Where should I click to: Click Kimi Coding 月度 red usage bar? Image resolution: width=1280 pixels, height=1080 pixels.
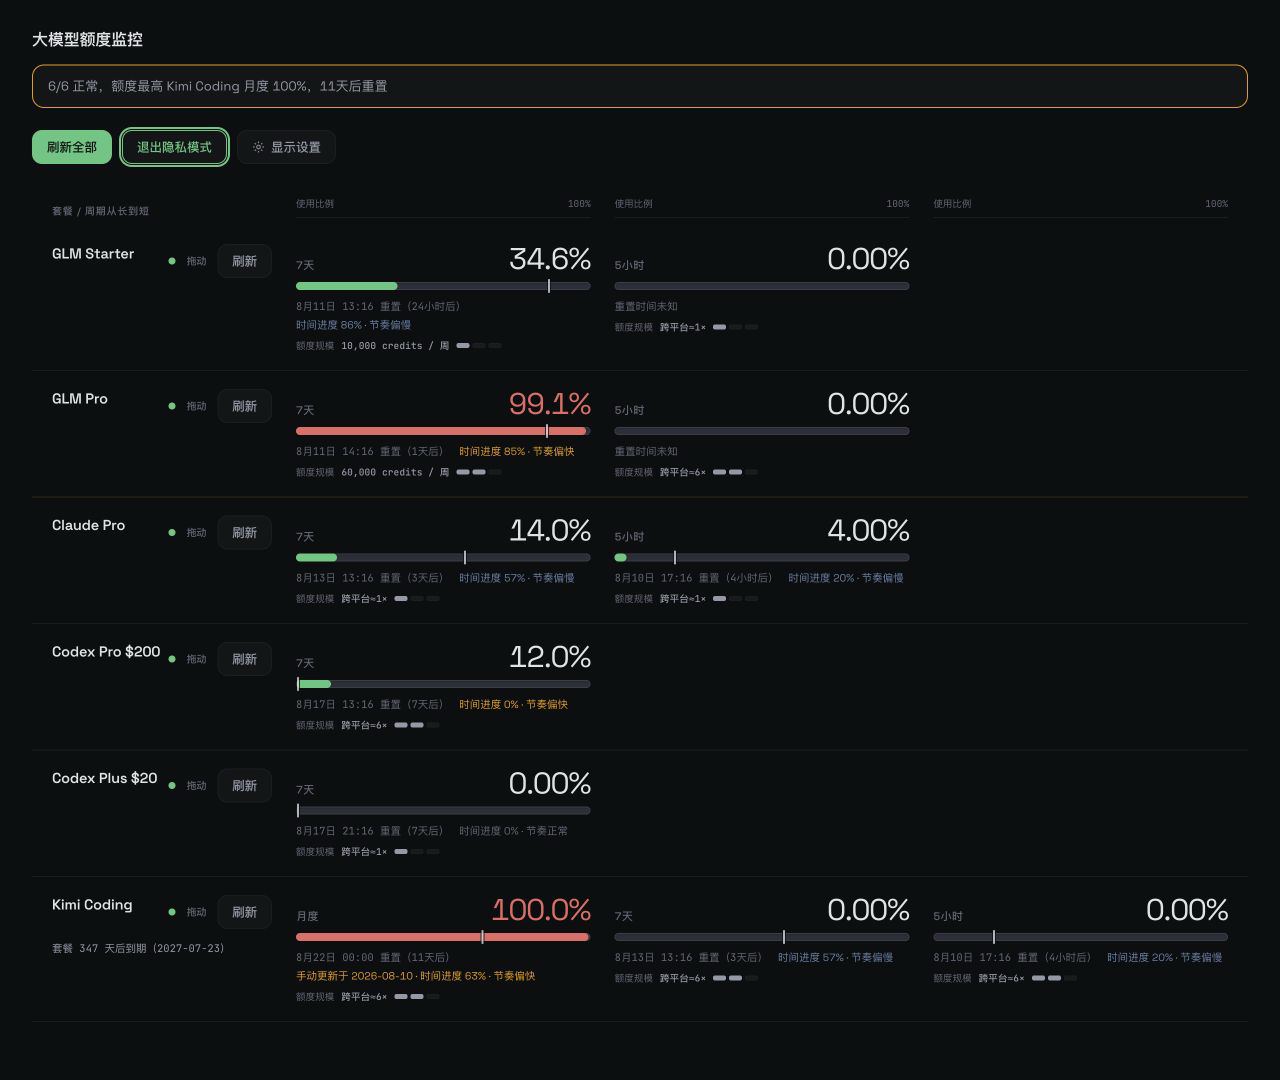click(443, 937)
